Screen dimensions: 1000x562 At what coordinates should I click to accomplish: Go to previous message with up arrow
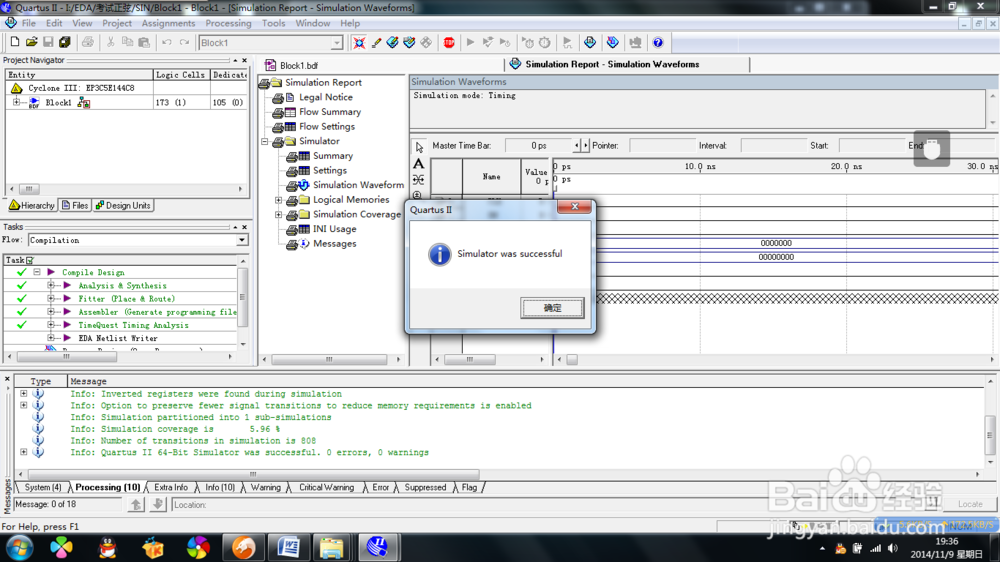(x=136, y=505)
